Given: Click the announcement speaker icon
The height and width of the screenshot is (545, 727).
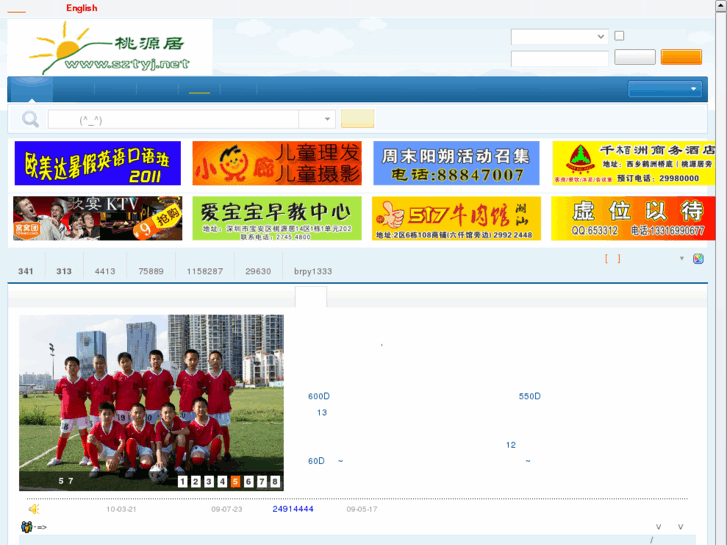Looking at the screenshot, I should pyautogui.click(x=34, y=509).
